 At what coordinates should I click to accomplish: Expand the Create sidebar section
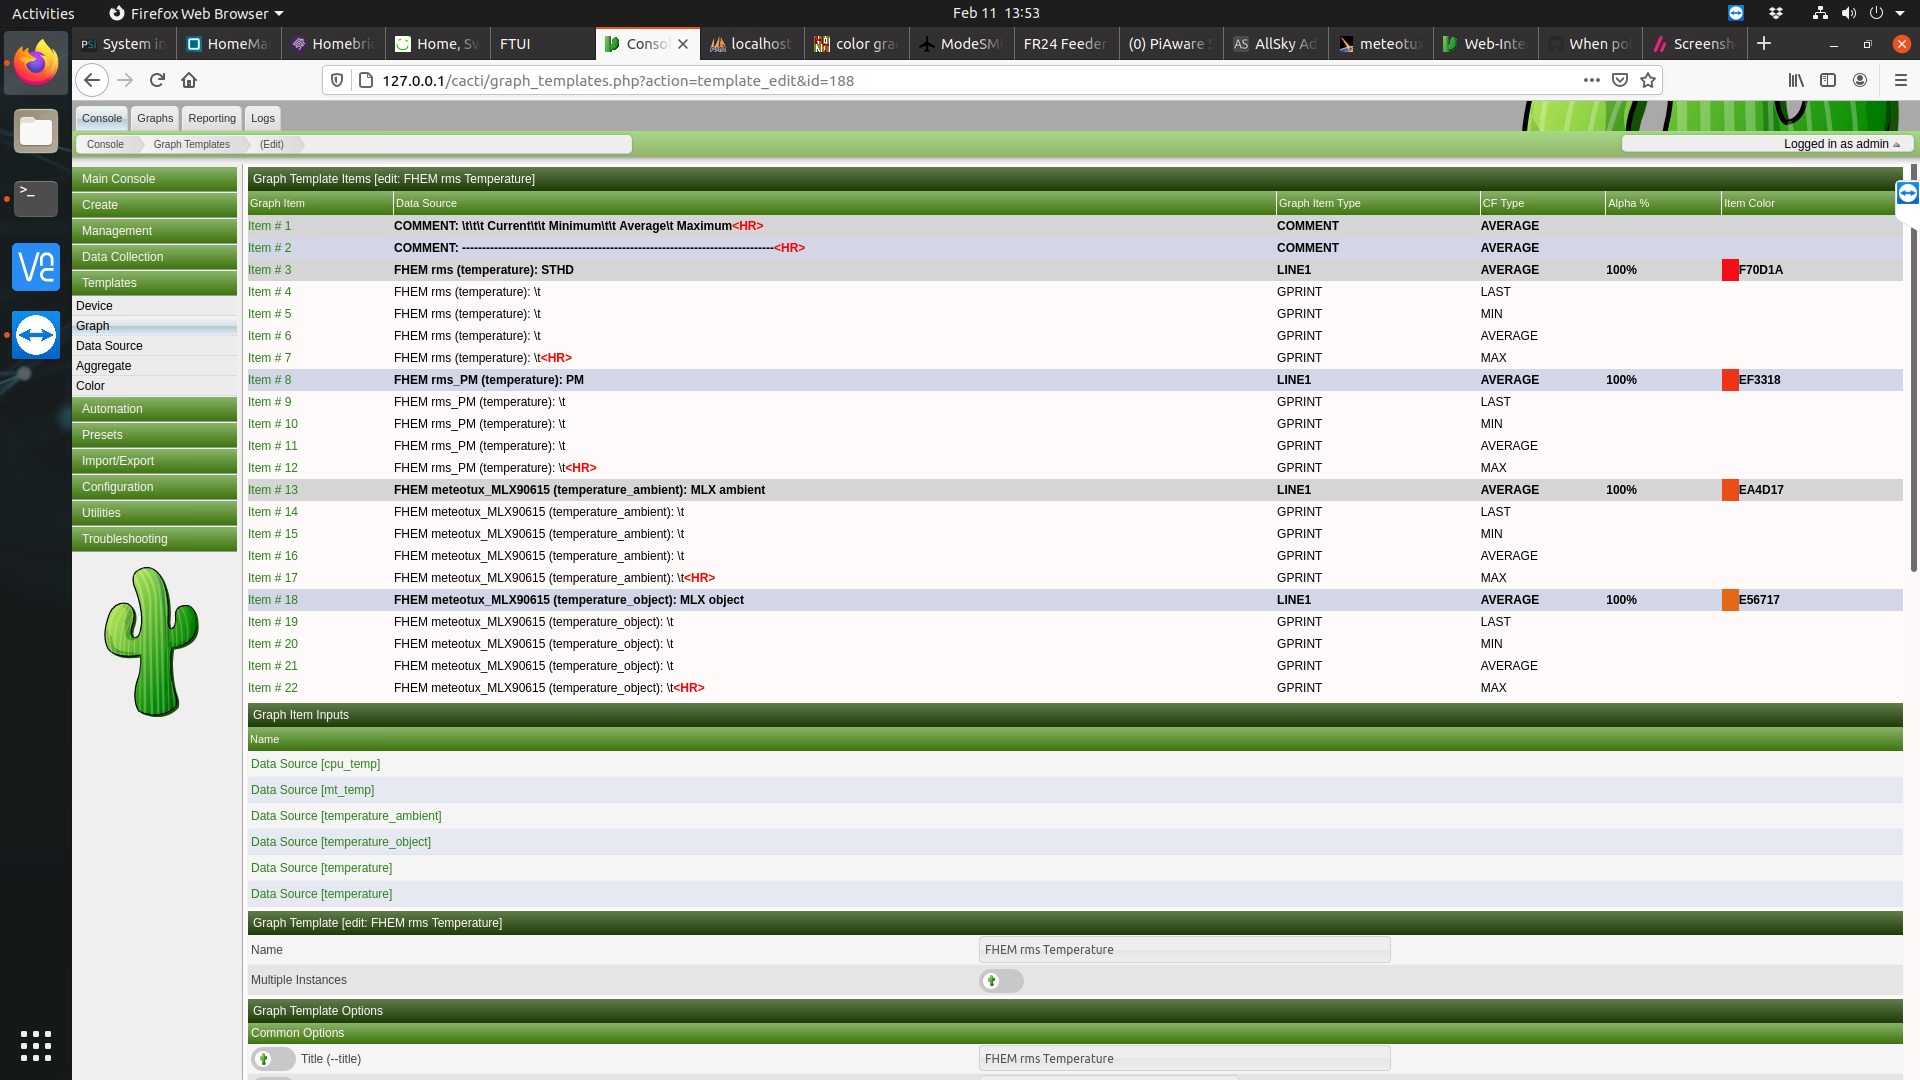tap(154, 205)
